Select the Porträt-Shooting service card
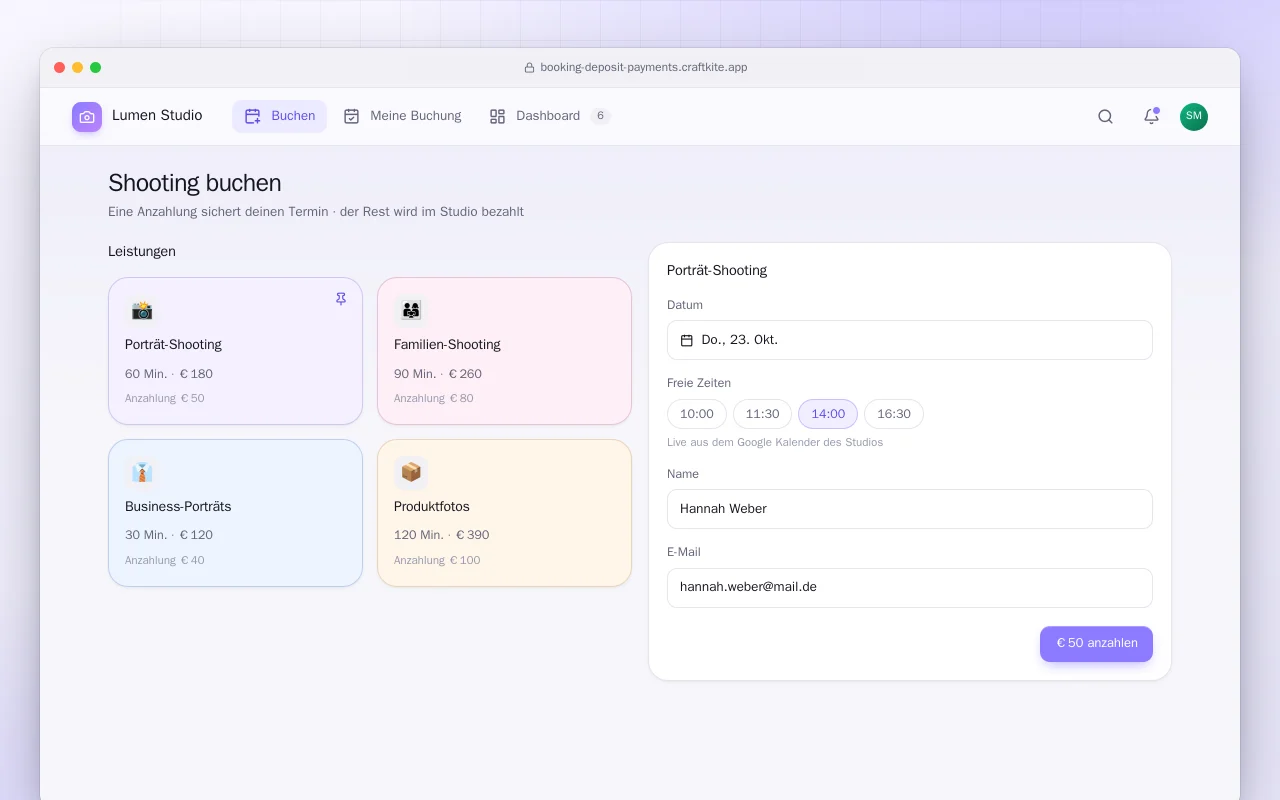 coord(235,351)
